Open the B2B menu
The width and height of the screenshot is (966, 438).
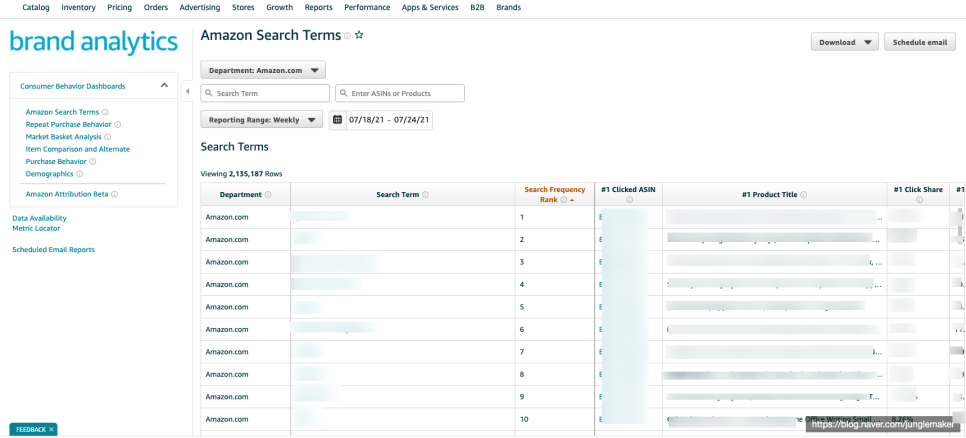click(x=477, y=7)
